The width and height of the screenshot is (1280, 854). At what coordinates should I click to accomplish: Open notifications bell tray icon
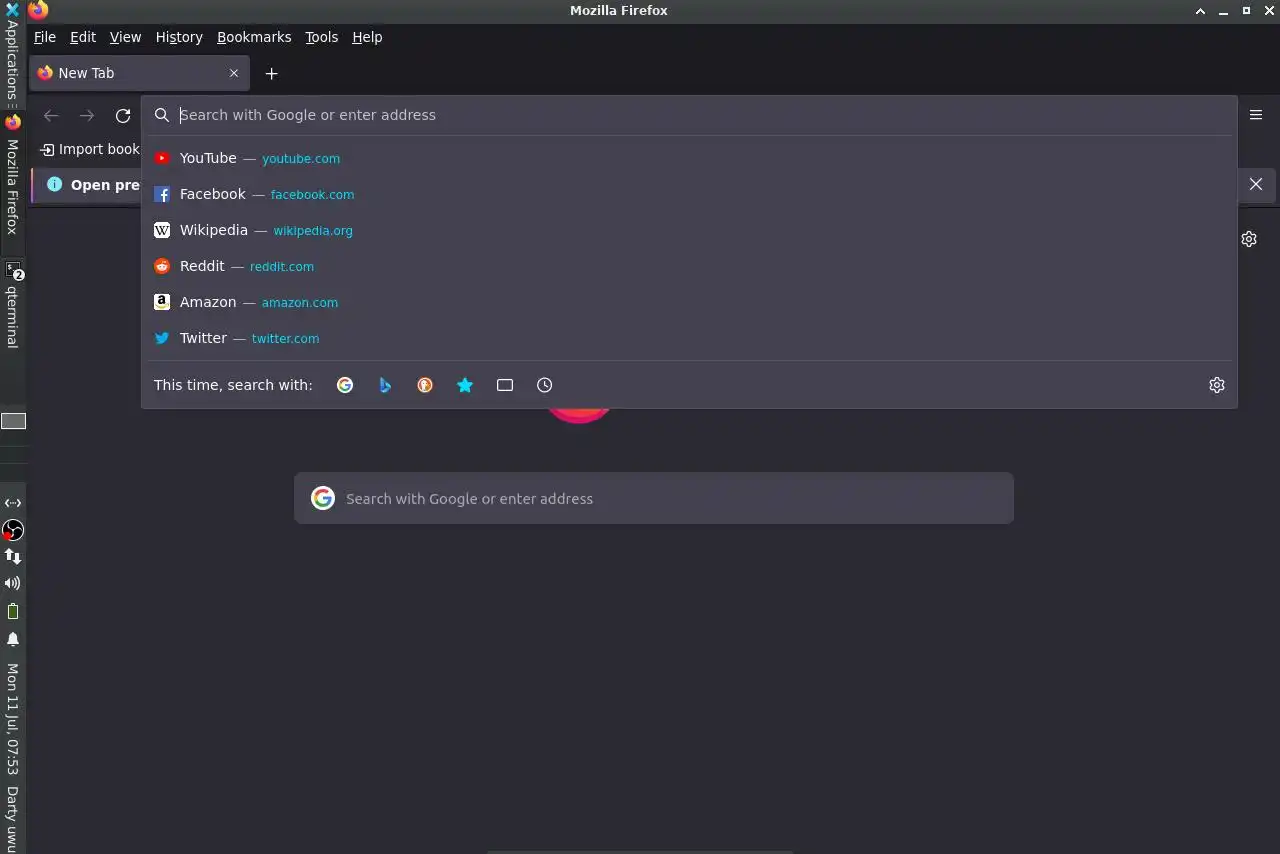(x=13, y=639)
